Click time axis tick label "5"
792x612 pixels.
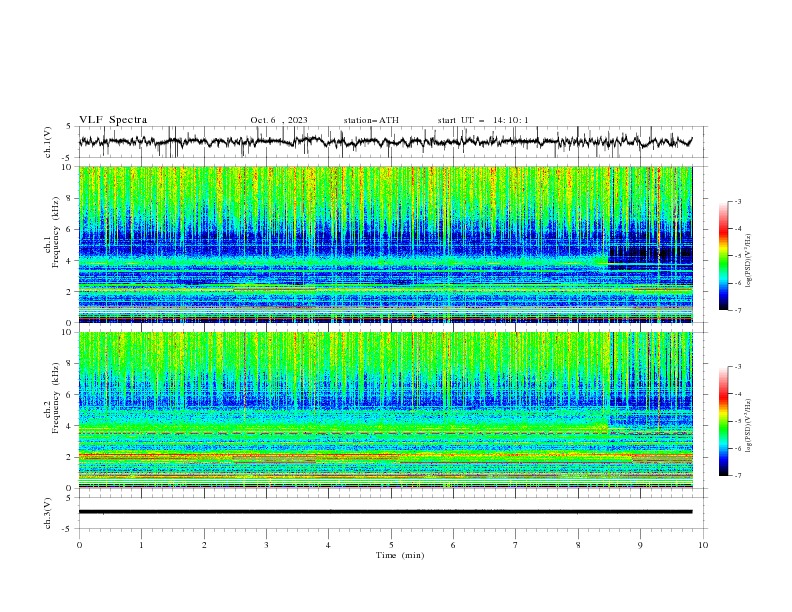click(x=391, y=545)
